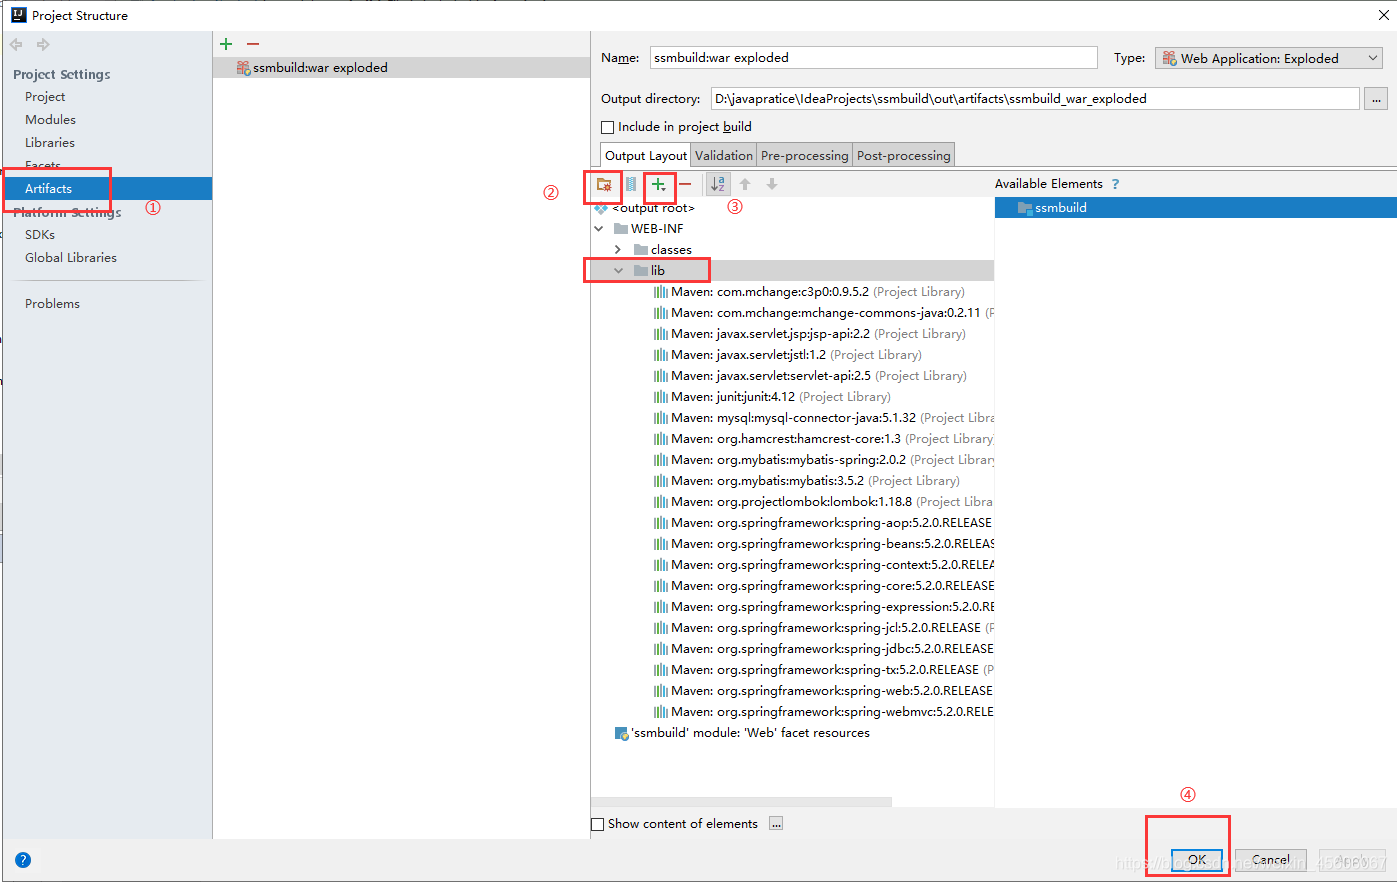This screenshot has width=1397, height=882.
Task: Open Modules settings
Action: click(x=50, y=120)
